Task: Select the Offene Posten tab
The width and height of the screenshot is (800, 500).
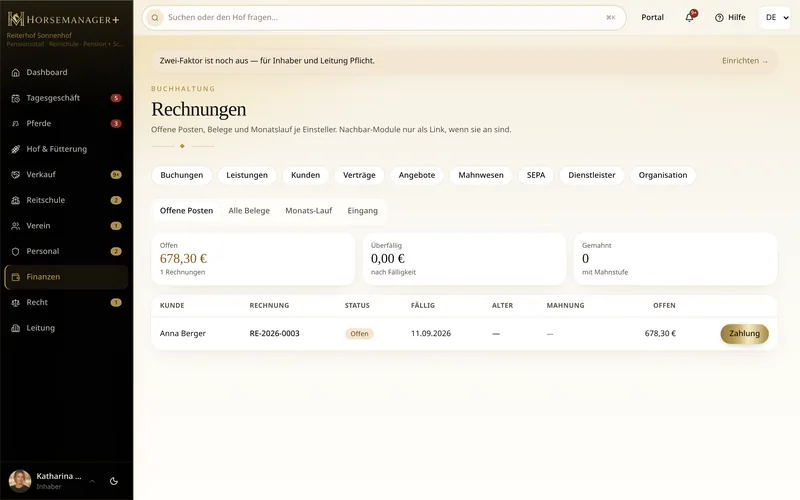Action: pyautogui.click(x=186, y=211)
